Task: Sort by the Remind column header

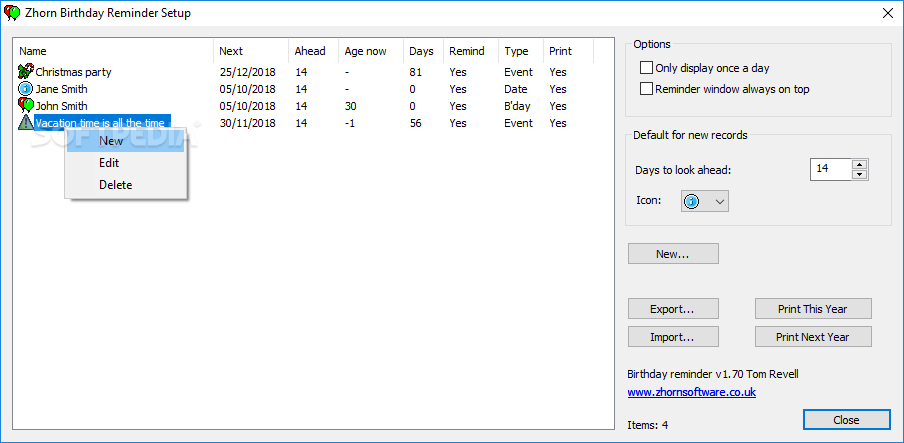Action: click(470, 51)
